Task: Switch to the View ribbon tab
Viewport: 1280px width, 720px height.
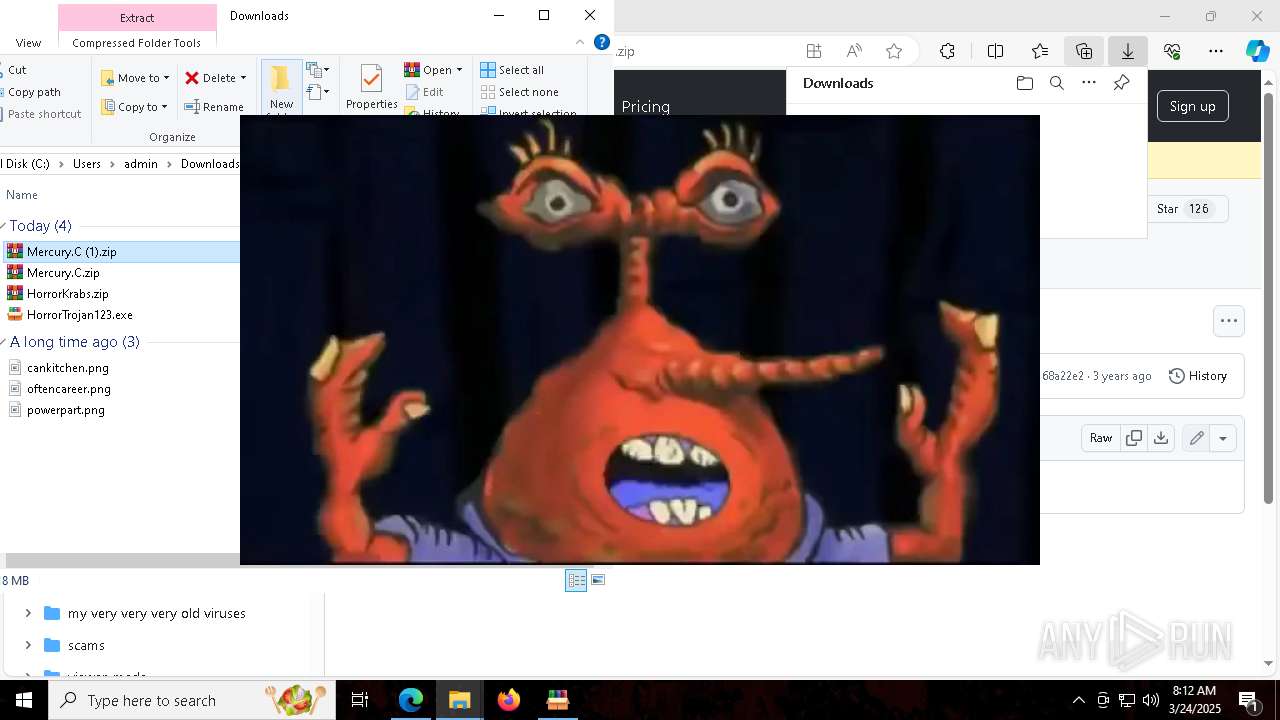Action: pyautogui.click(x=28, y=43)
